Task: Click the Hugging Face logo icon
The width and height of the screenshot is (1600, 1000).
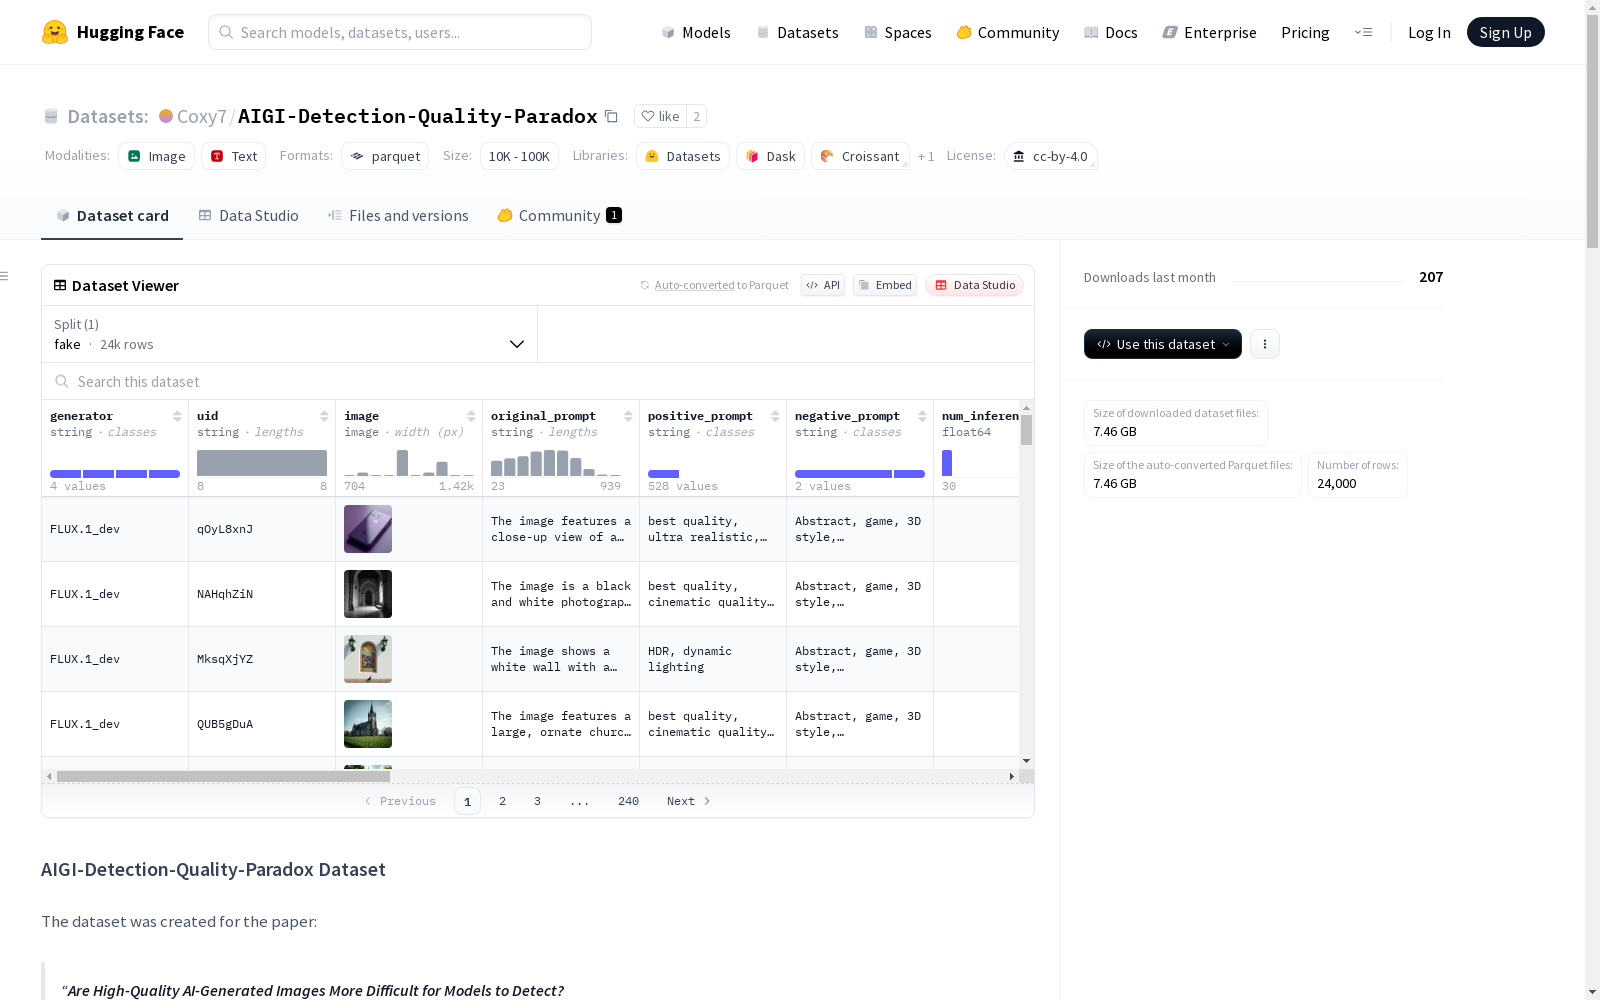Action: pyautogui.click(x=55, y=32)
